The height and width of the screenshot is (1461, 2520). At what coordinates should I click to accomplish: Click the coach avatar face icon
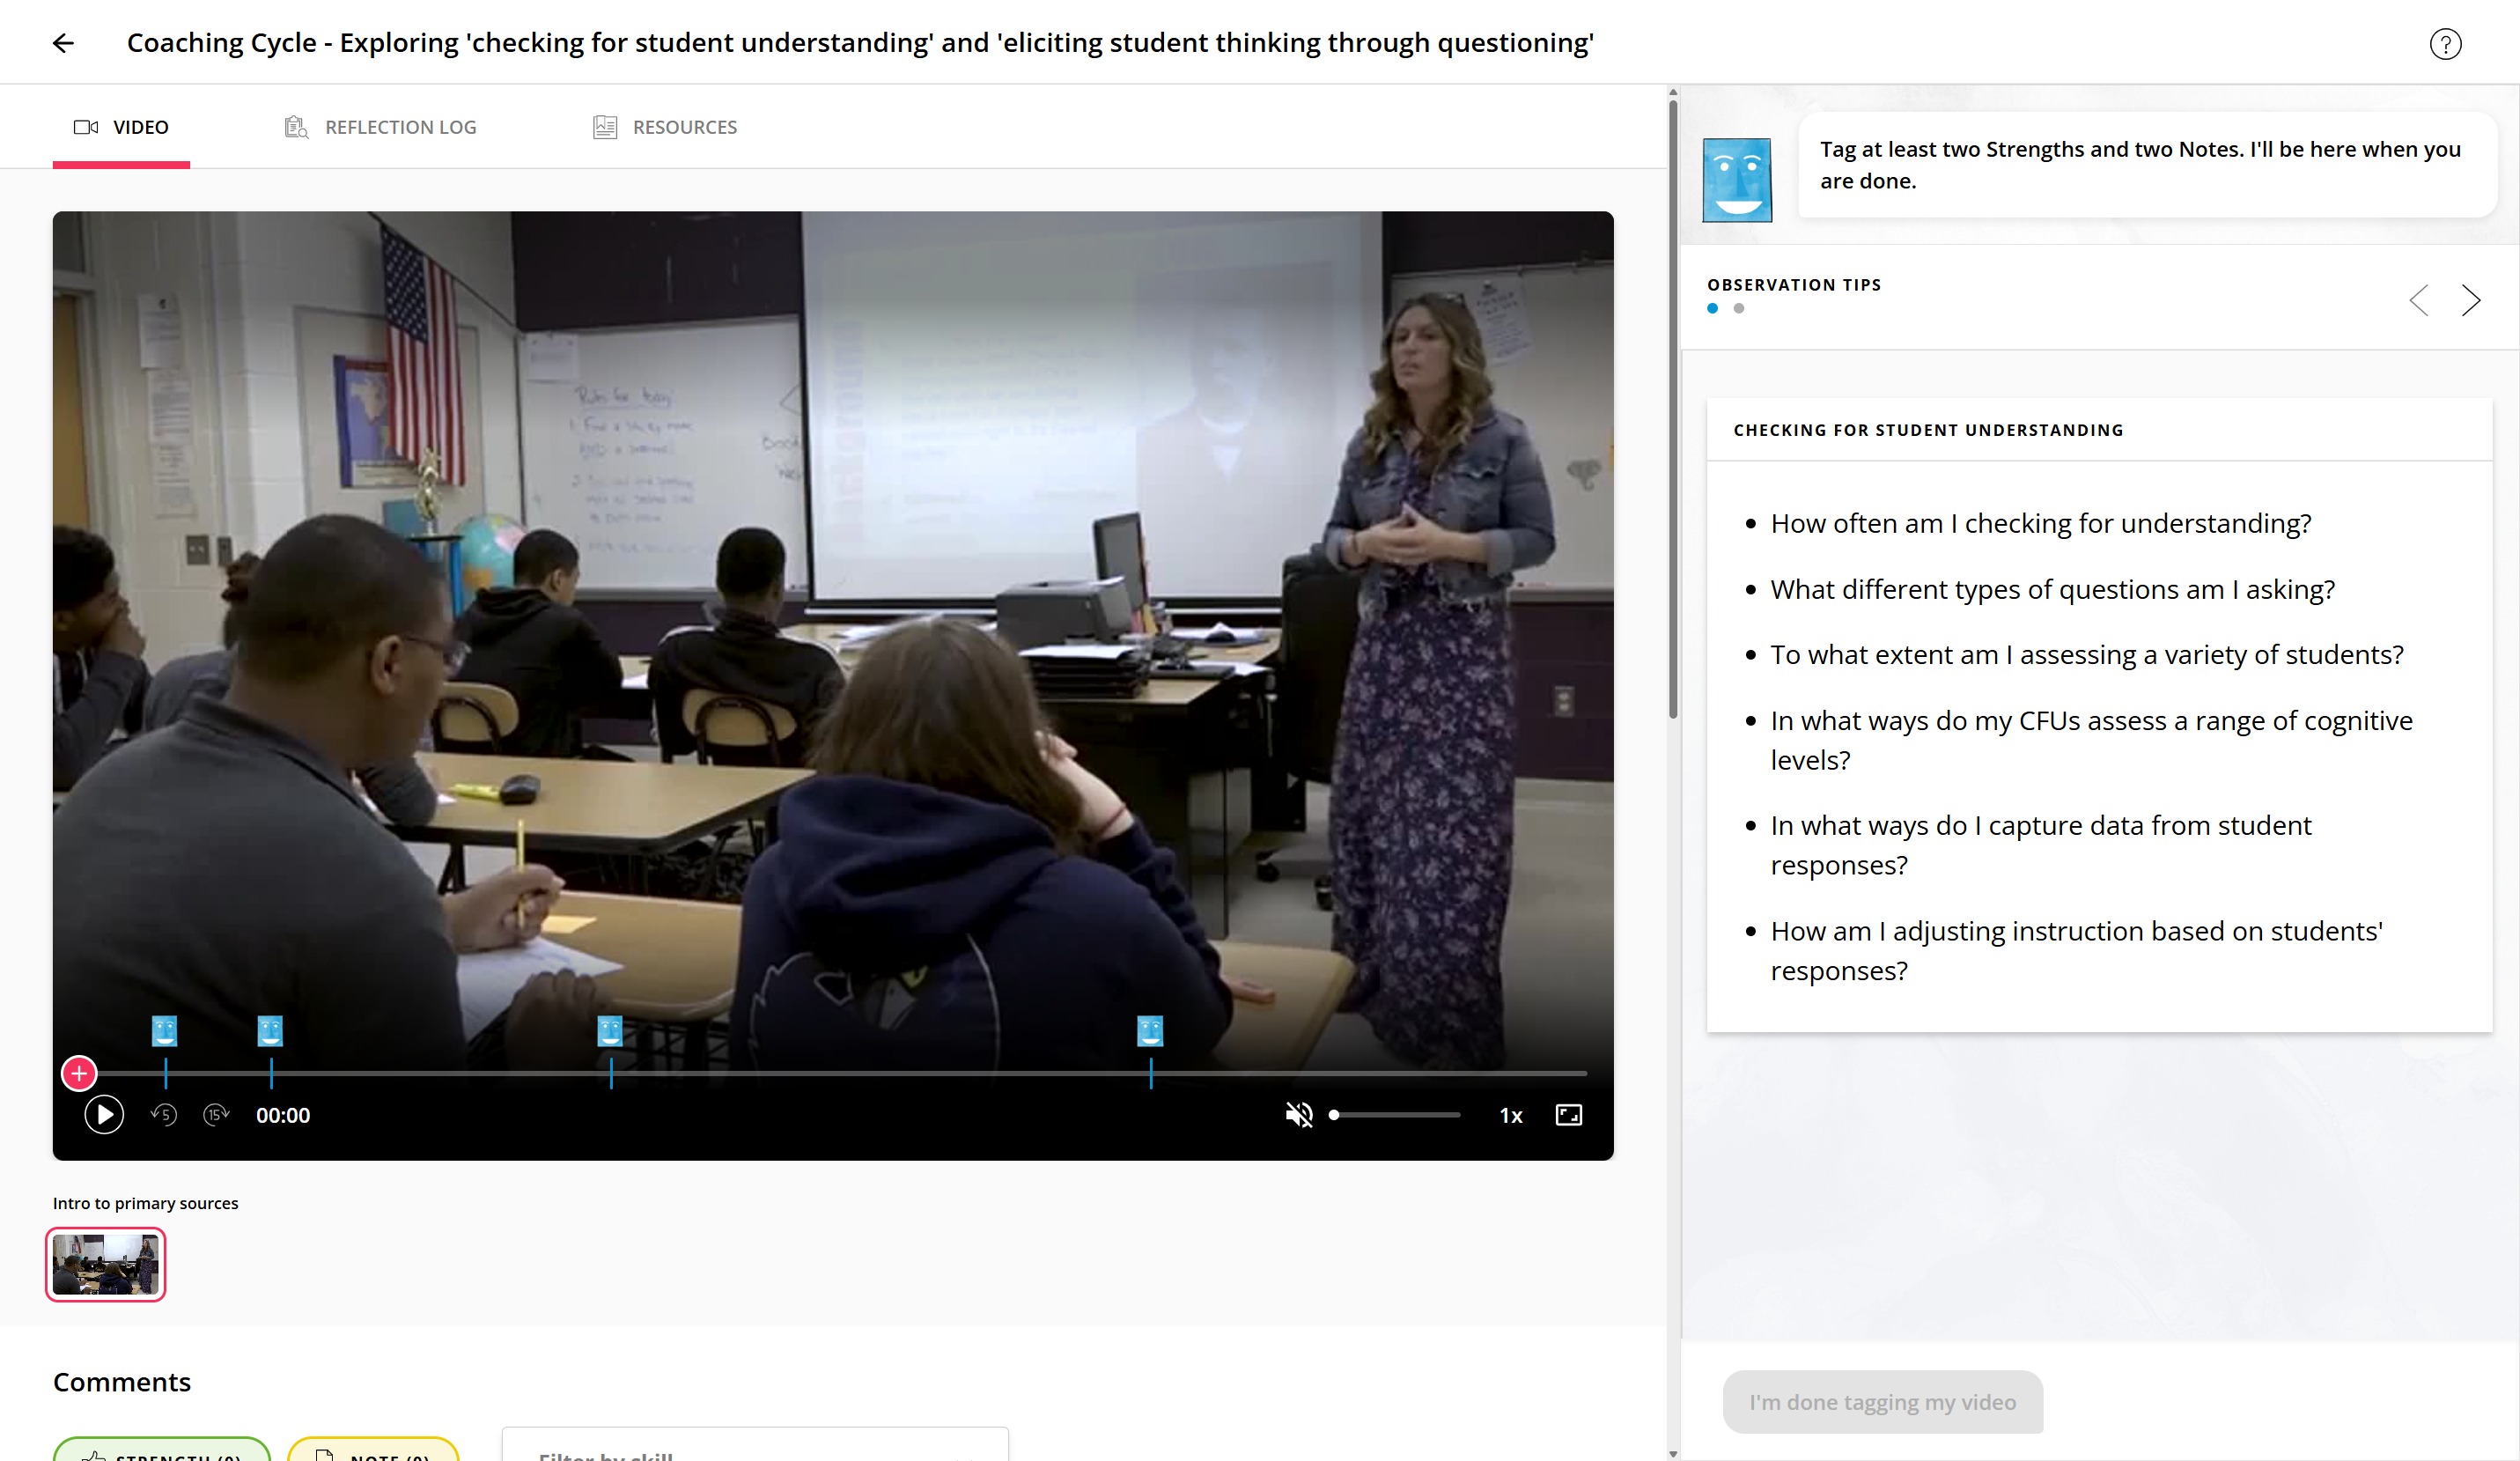pyautogui.click(x=1737, y=180)
